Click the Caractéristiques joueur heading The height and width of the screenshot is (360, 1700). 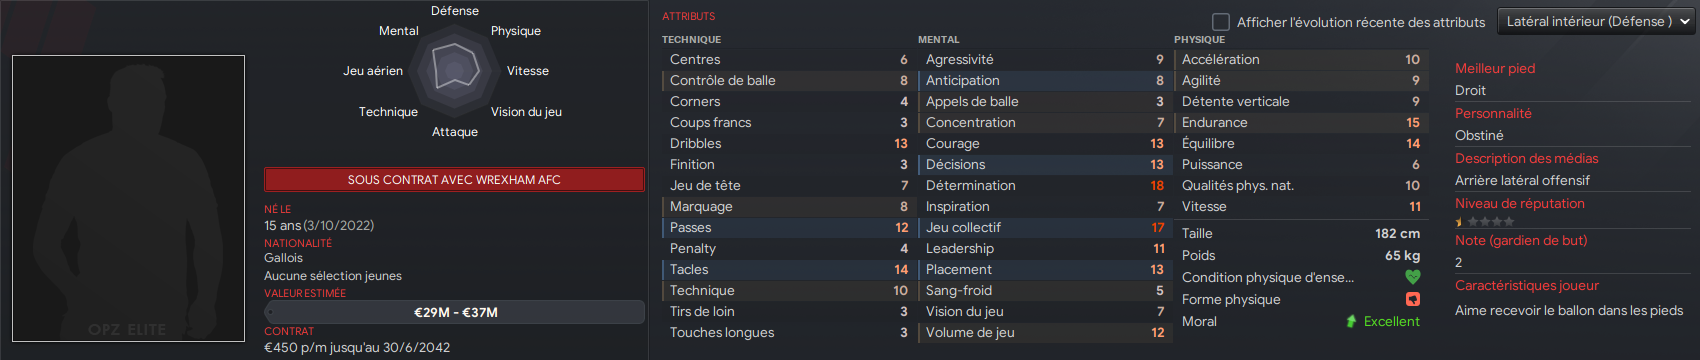pyautogui.click(x=1526, y=285)
